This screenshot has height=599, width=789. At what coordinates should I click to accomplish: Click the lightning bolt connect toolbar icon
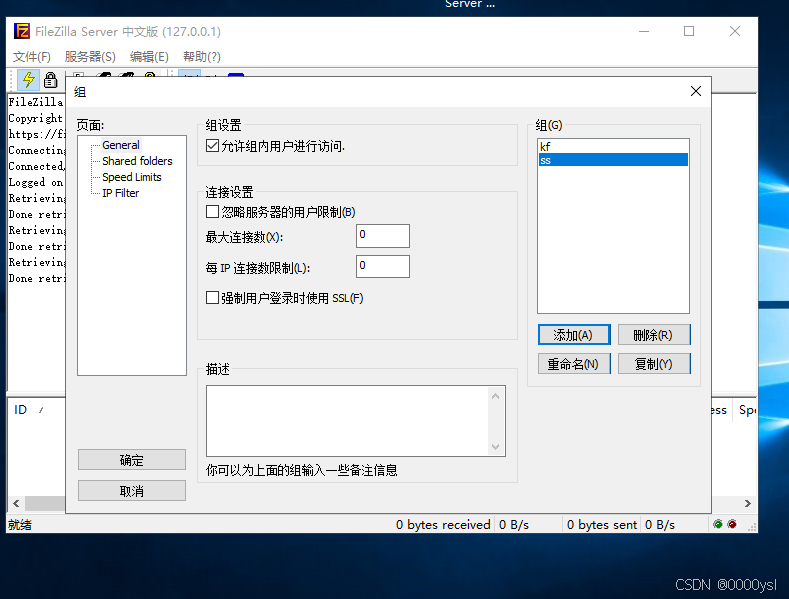(x=28, y=80)
